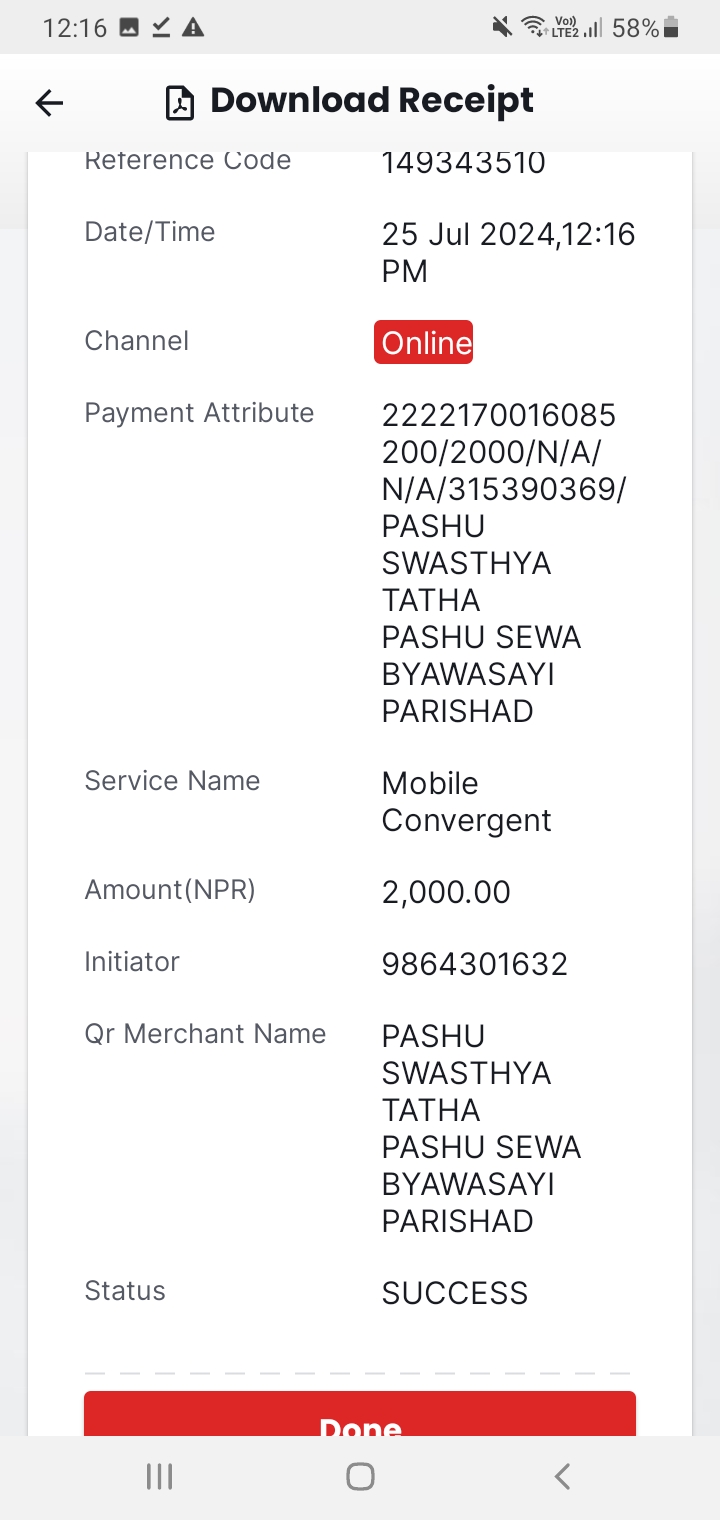Tap the red Done button

pos(360,1414)
